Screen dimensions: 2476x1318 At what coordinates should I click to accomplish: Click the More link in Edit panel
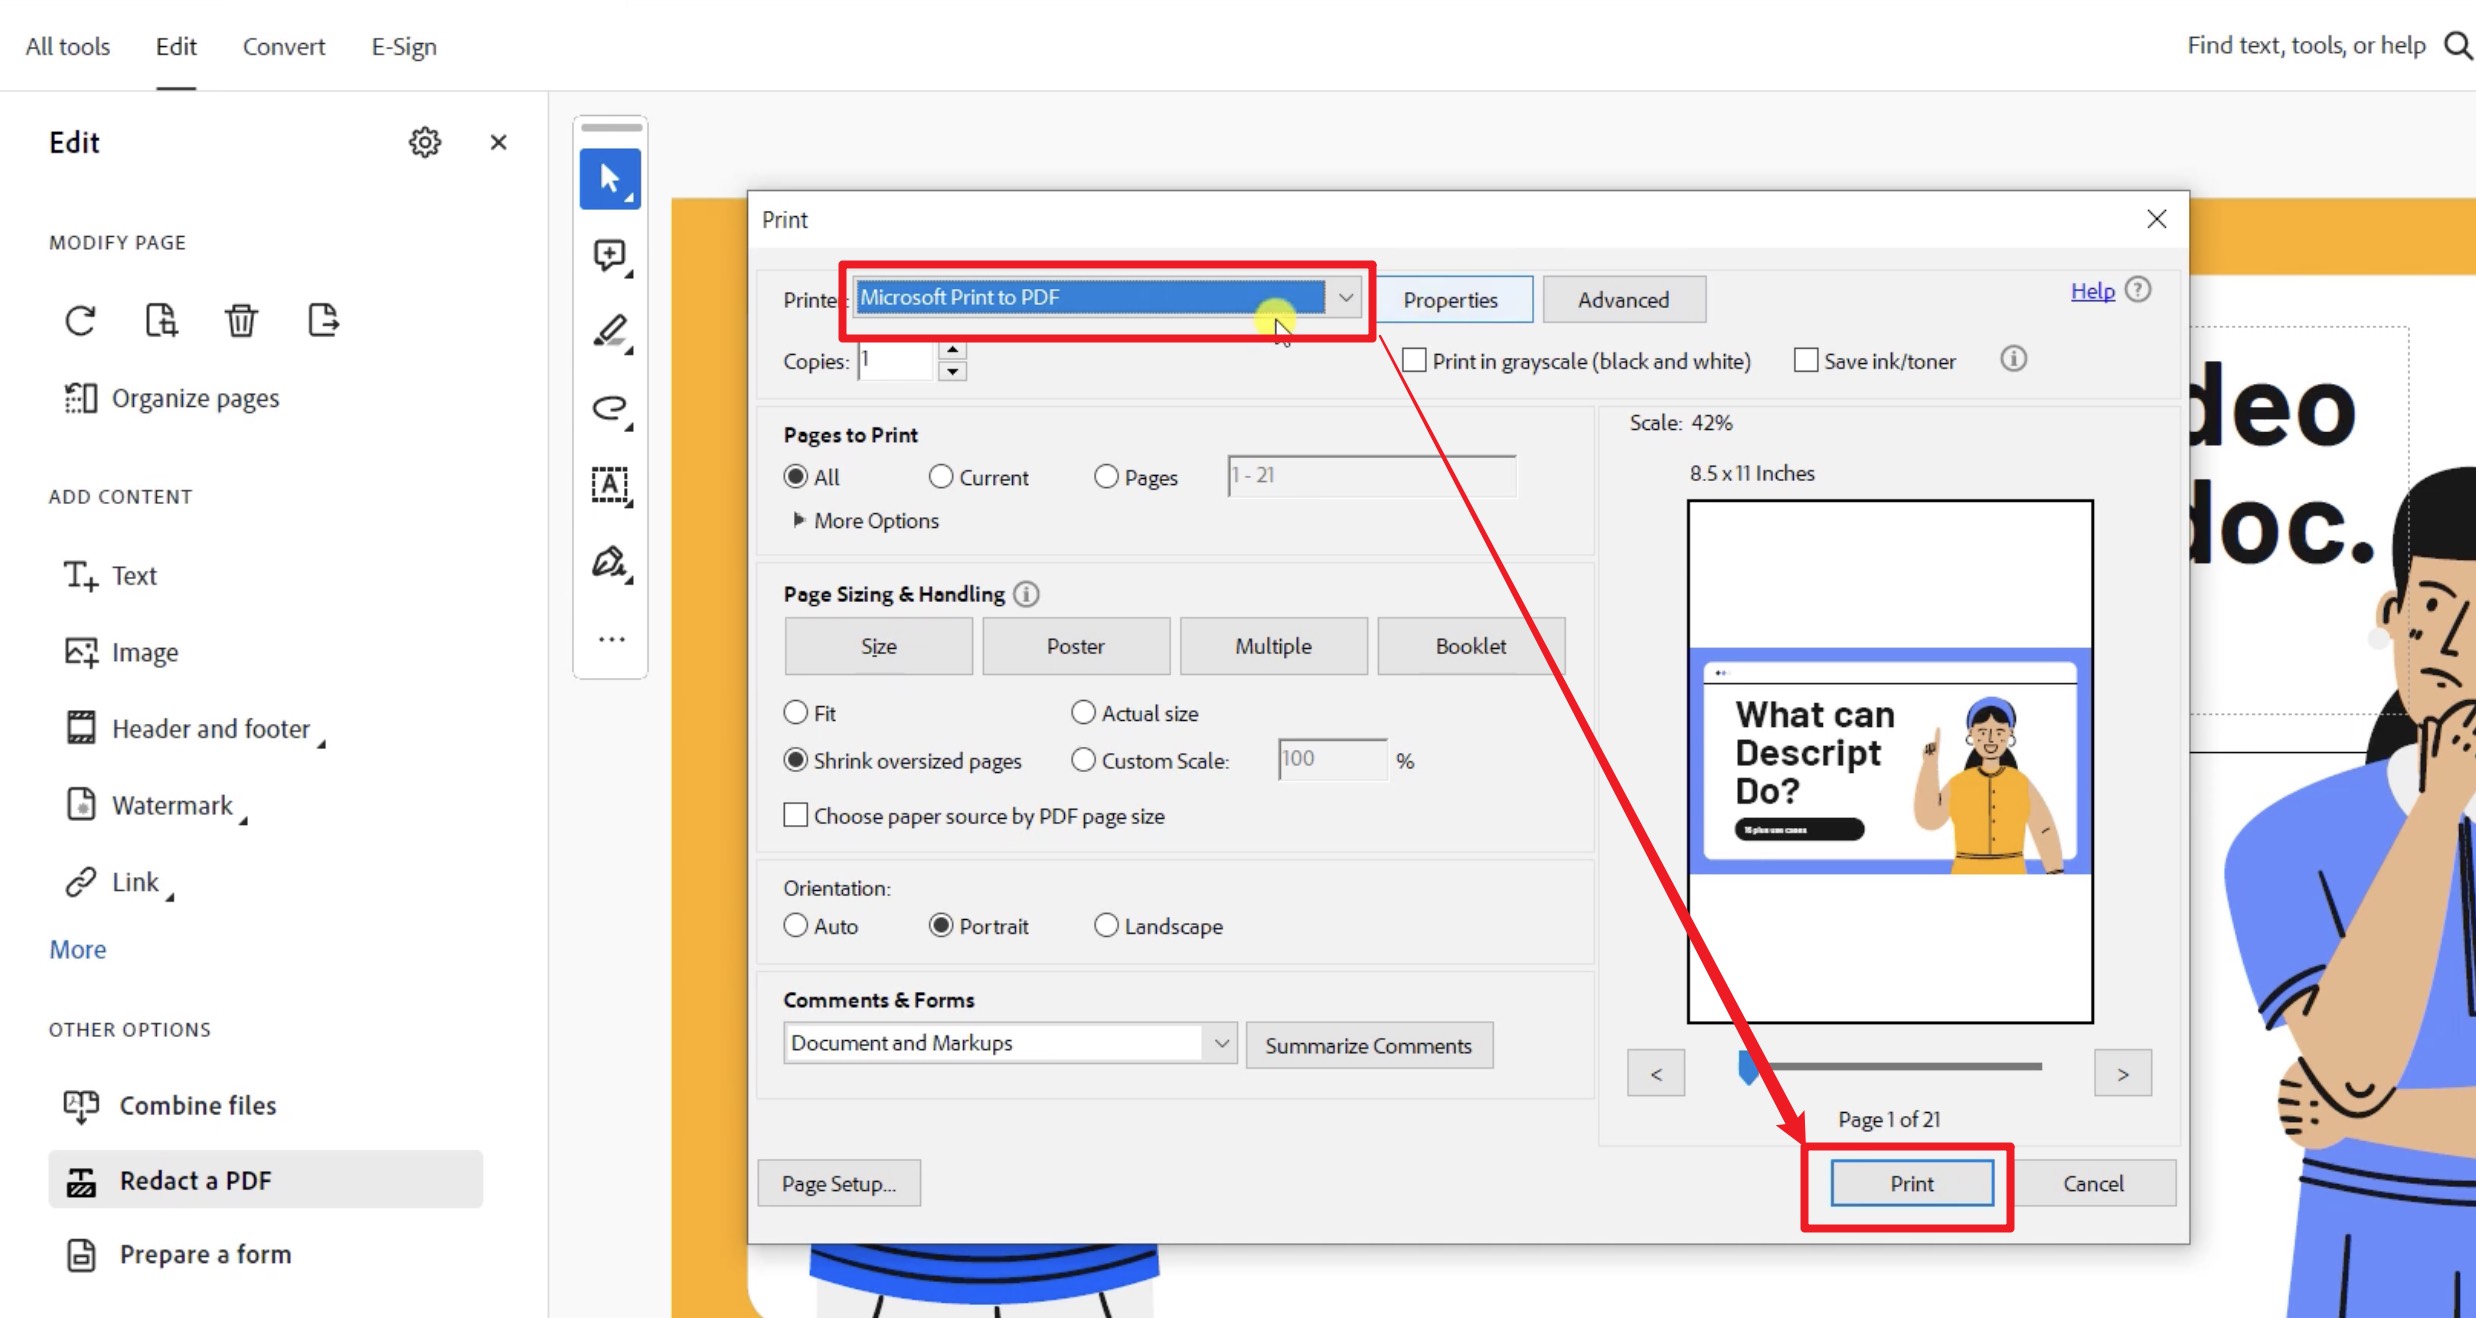pyautogui.click(x=77, y=949)
